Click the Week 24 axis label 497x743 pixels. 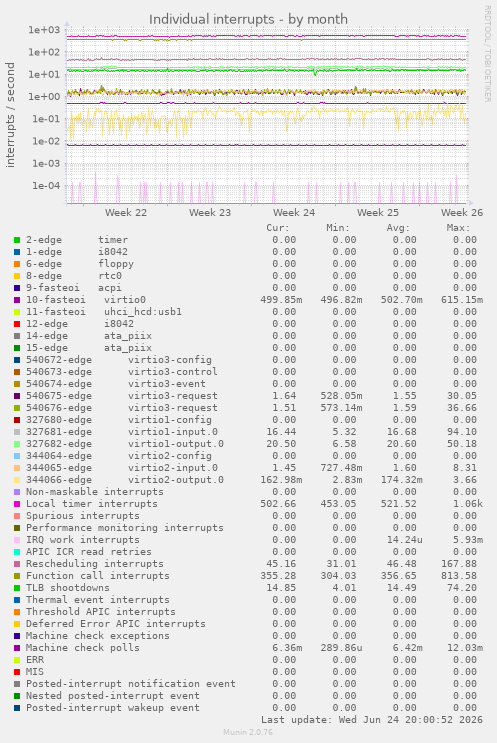(x=294, y=212)
